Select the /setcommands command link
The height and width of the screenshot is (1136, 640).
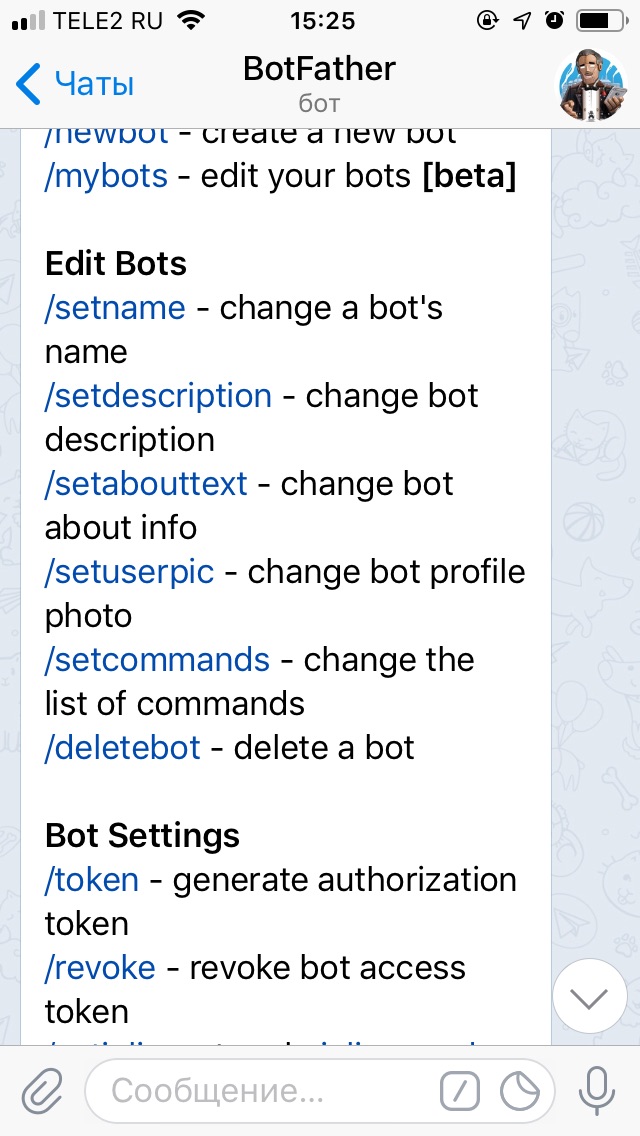coord(157,660)
